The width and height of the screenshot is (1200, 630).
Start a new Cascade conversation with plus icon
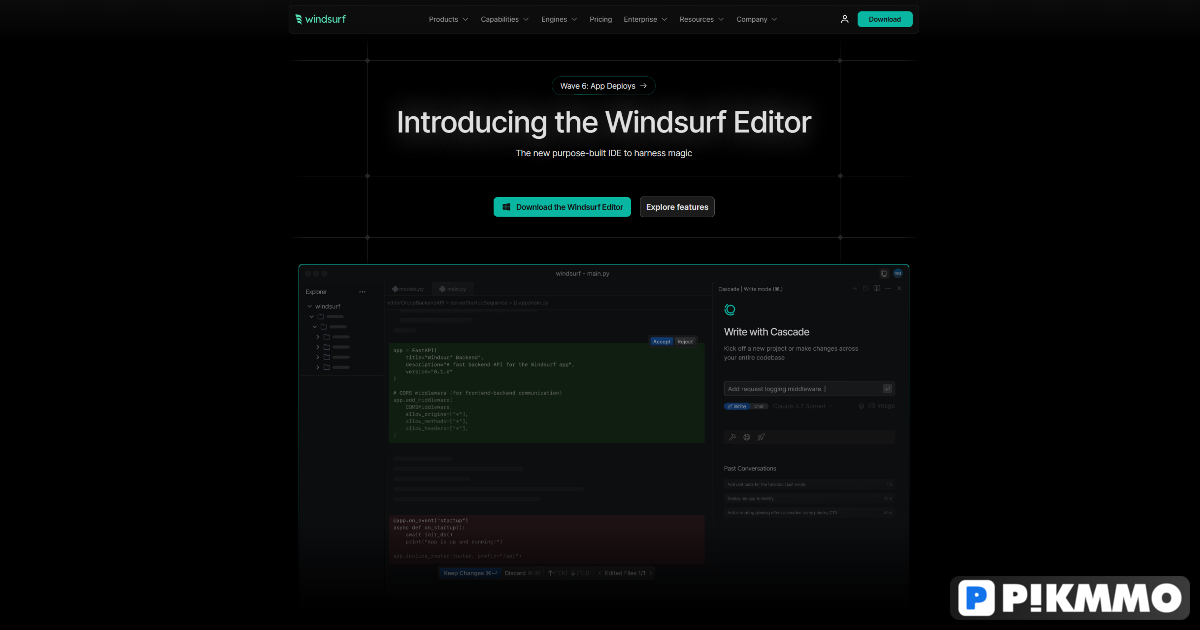pos(854,288)
